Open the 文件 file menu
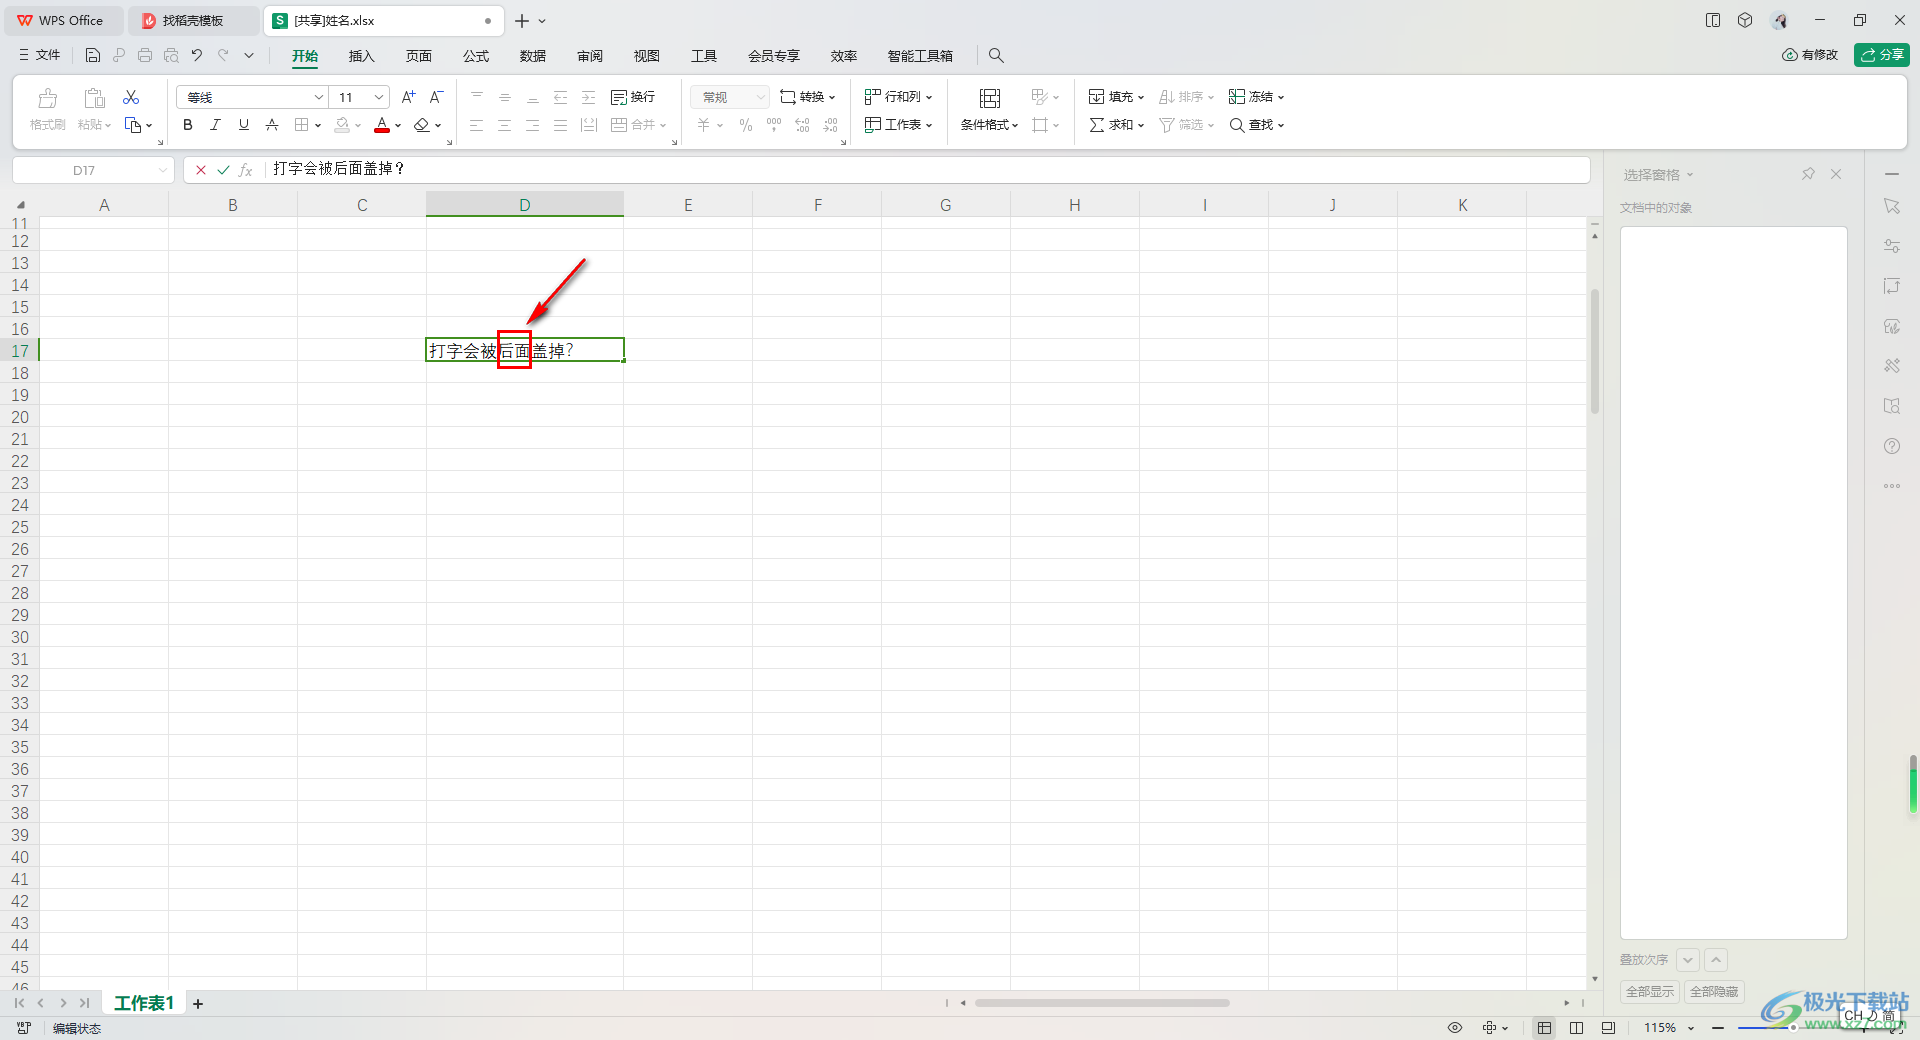 pos(40,55)
